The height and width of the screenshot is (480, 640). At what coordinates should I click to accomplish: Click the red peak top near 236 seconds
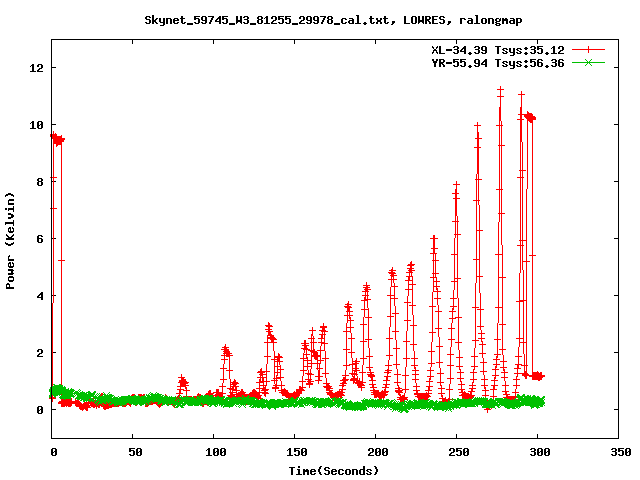pyautogui.click(x=434, y=240)
